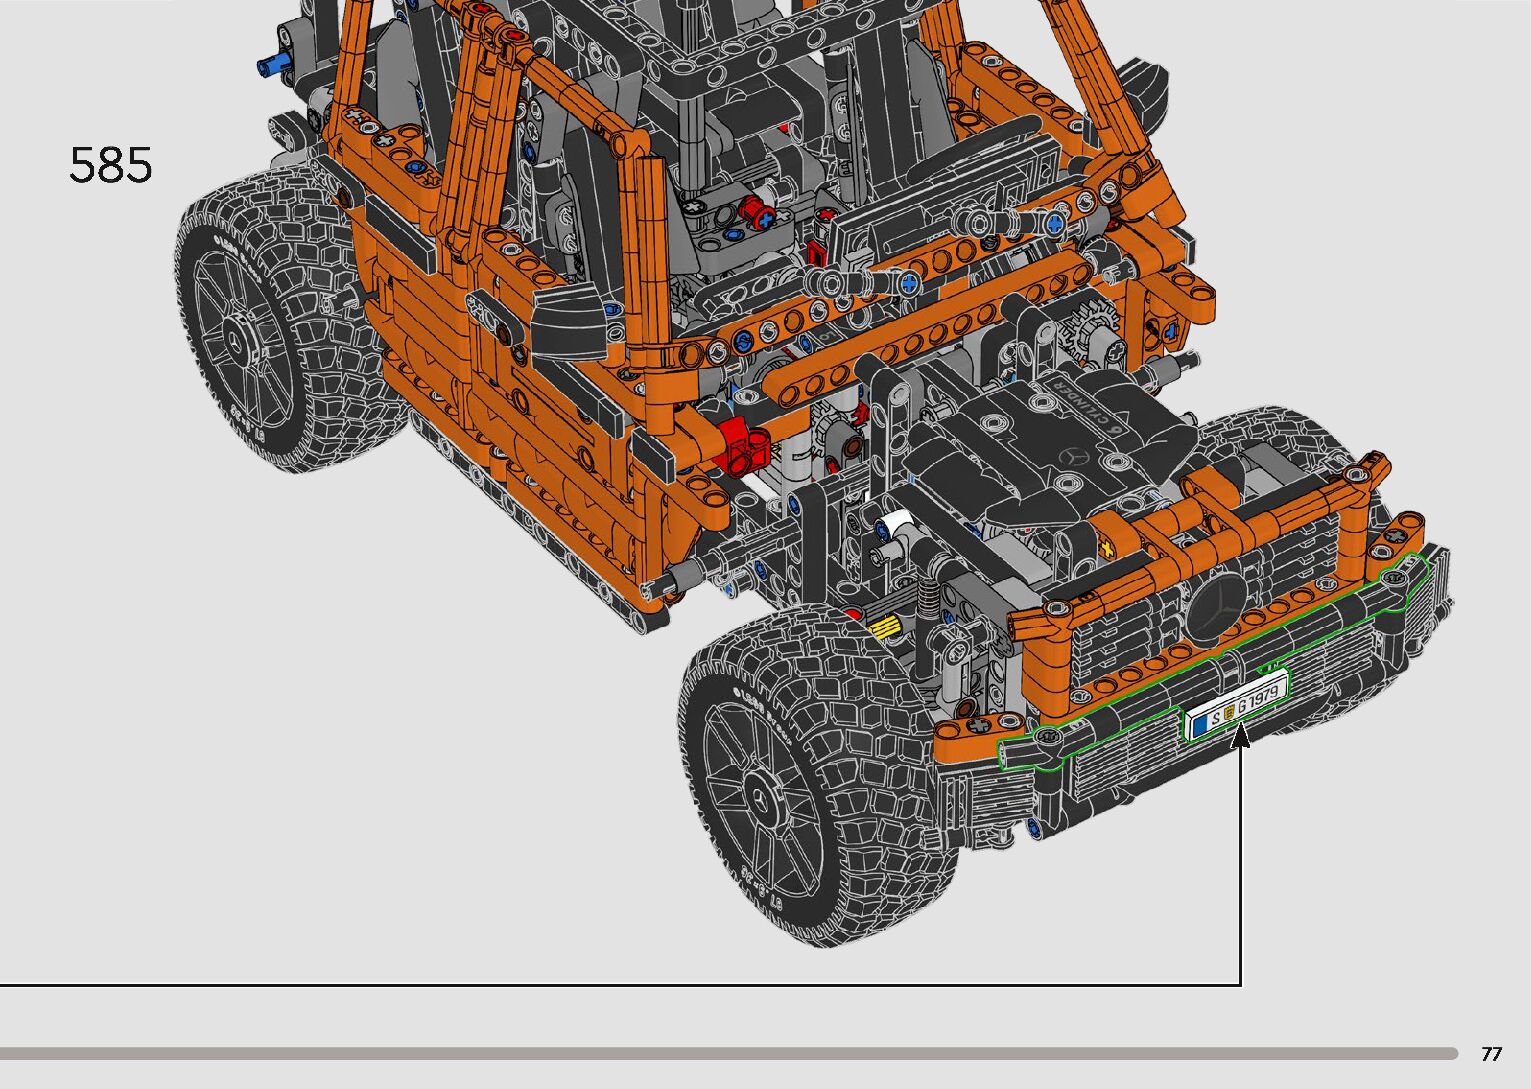Click the red connector below the door frame
1531x1089 pixels.
(739, 444)
